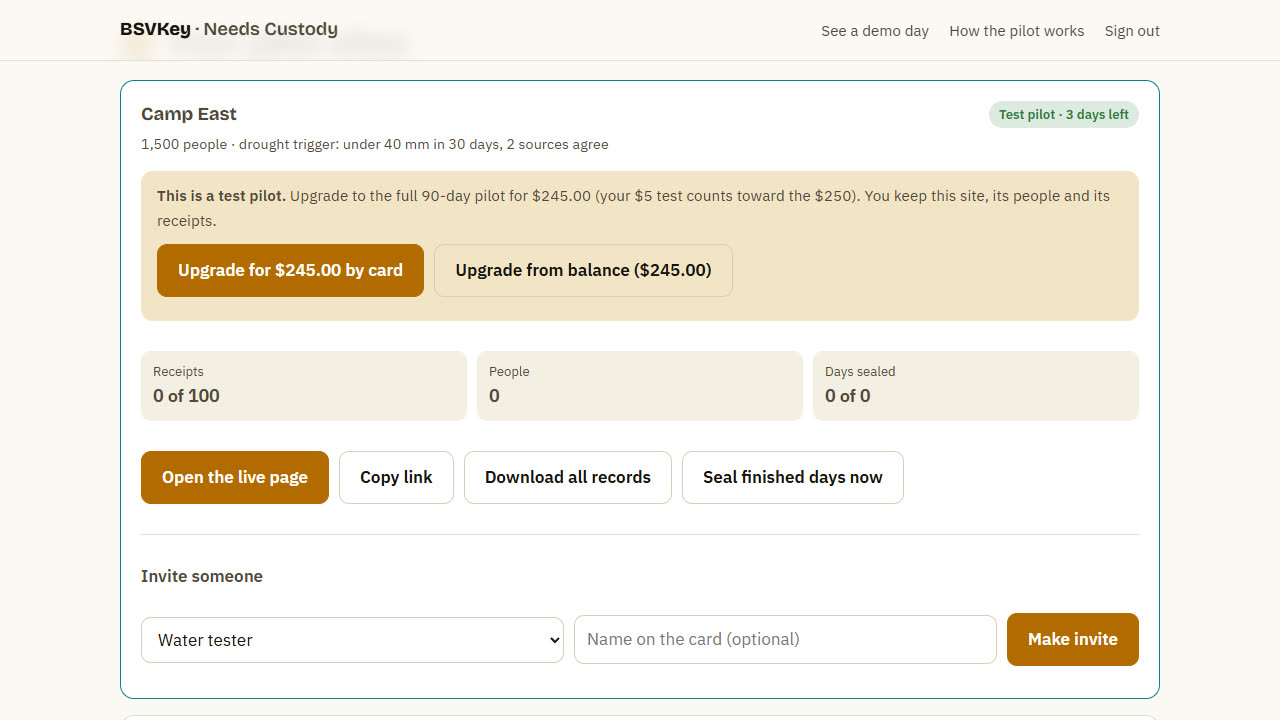Make invite for the selected role
1280x720 pixels.
tap(1073, 639)
